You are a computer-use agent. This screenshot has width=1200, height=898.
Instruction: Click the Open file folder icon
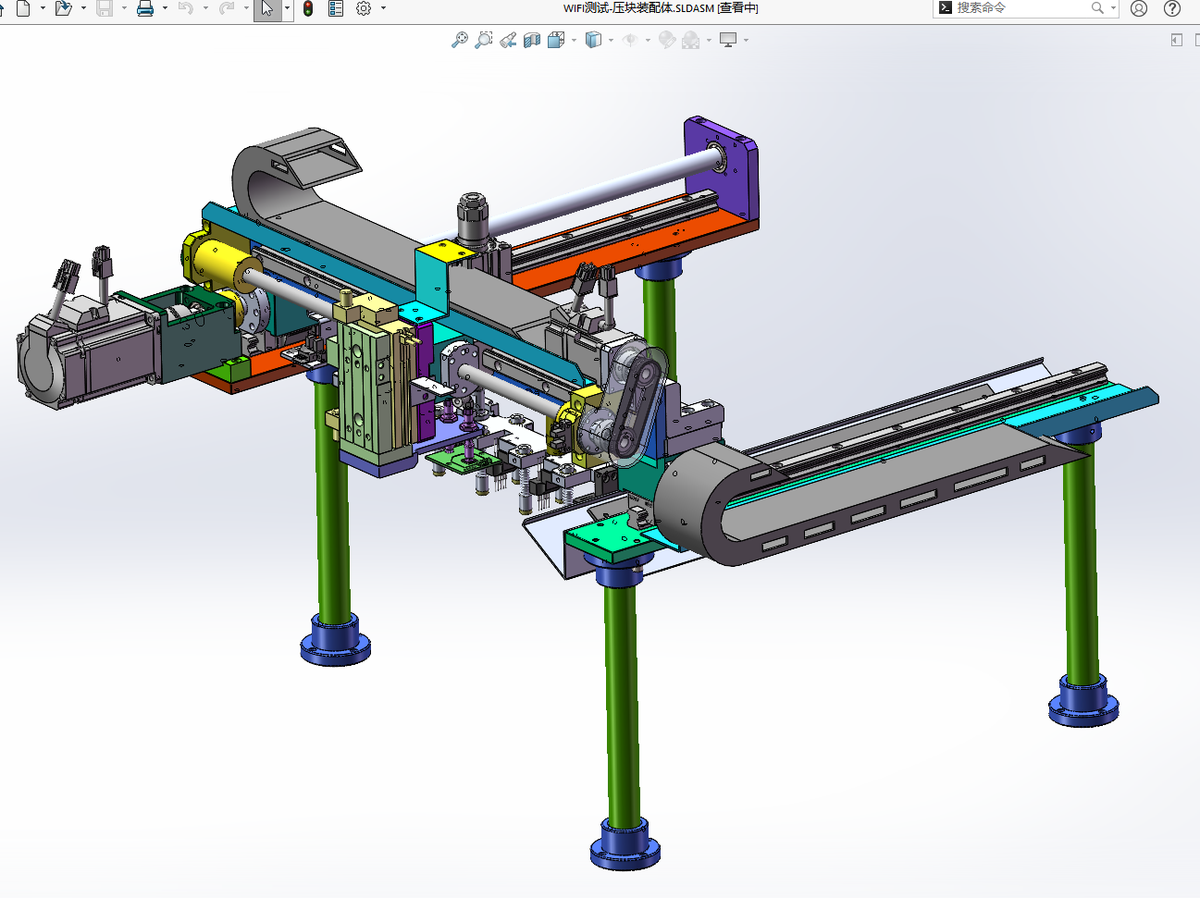(x=62, y=9)
